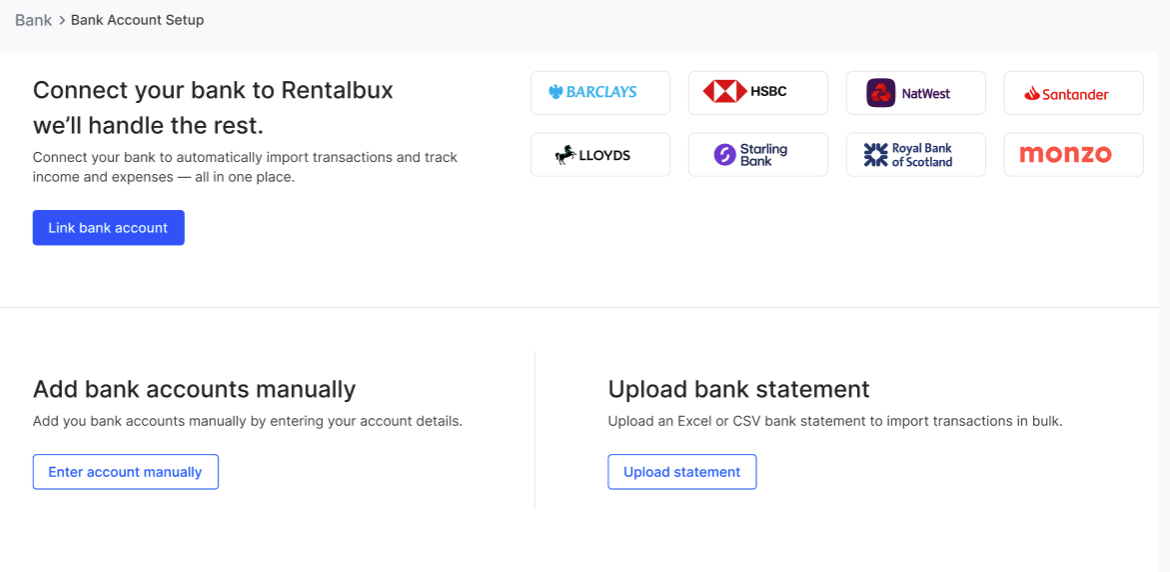Pick the Royal Bank of Scotland card
The height and width of the screenshot is (572, 1170).
click(x=916, y=155)
